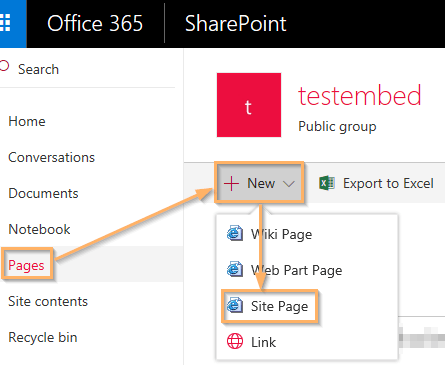Click the search magnifier icon

point(4,66)
